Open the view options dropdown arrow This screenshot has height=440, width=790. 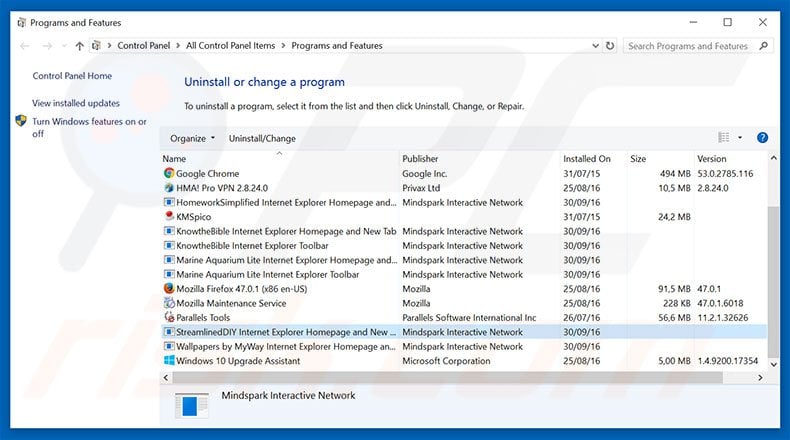740,138
